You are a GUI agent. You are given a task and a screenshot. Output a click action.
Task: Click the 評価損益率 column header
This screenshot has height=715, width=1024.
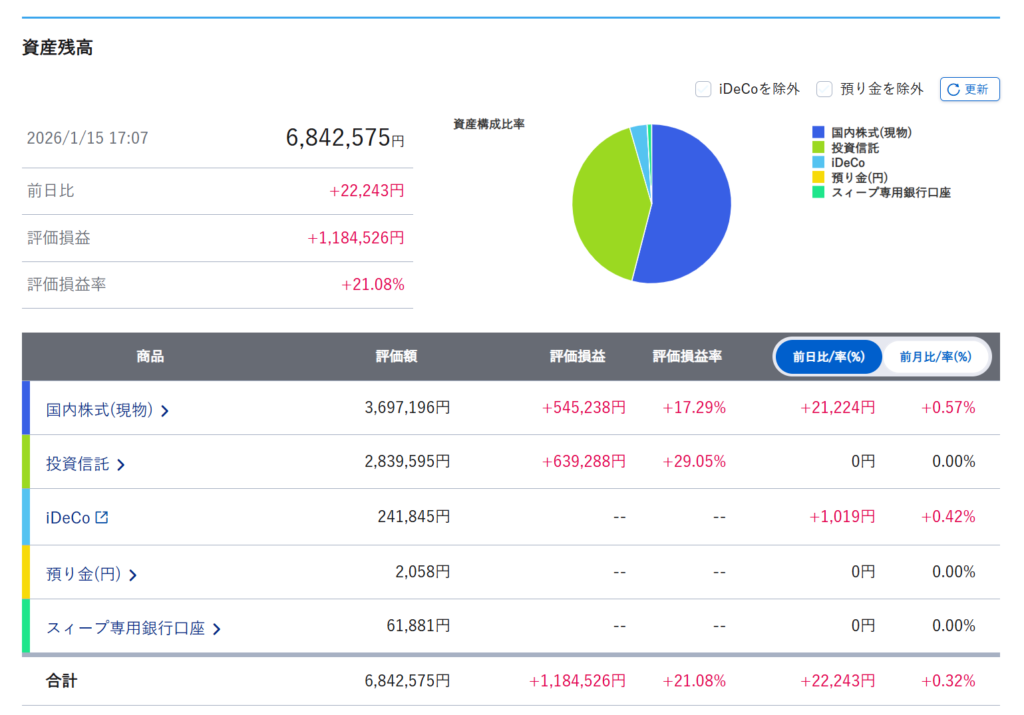pyautogui.click(x=687, y=356)
